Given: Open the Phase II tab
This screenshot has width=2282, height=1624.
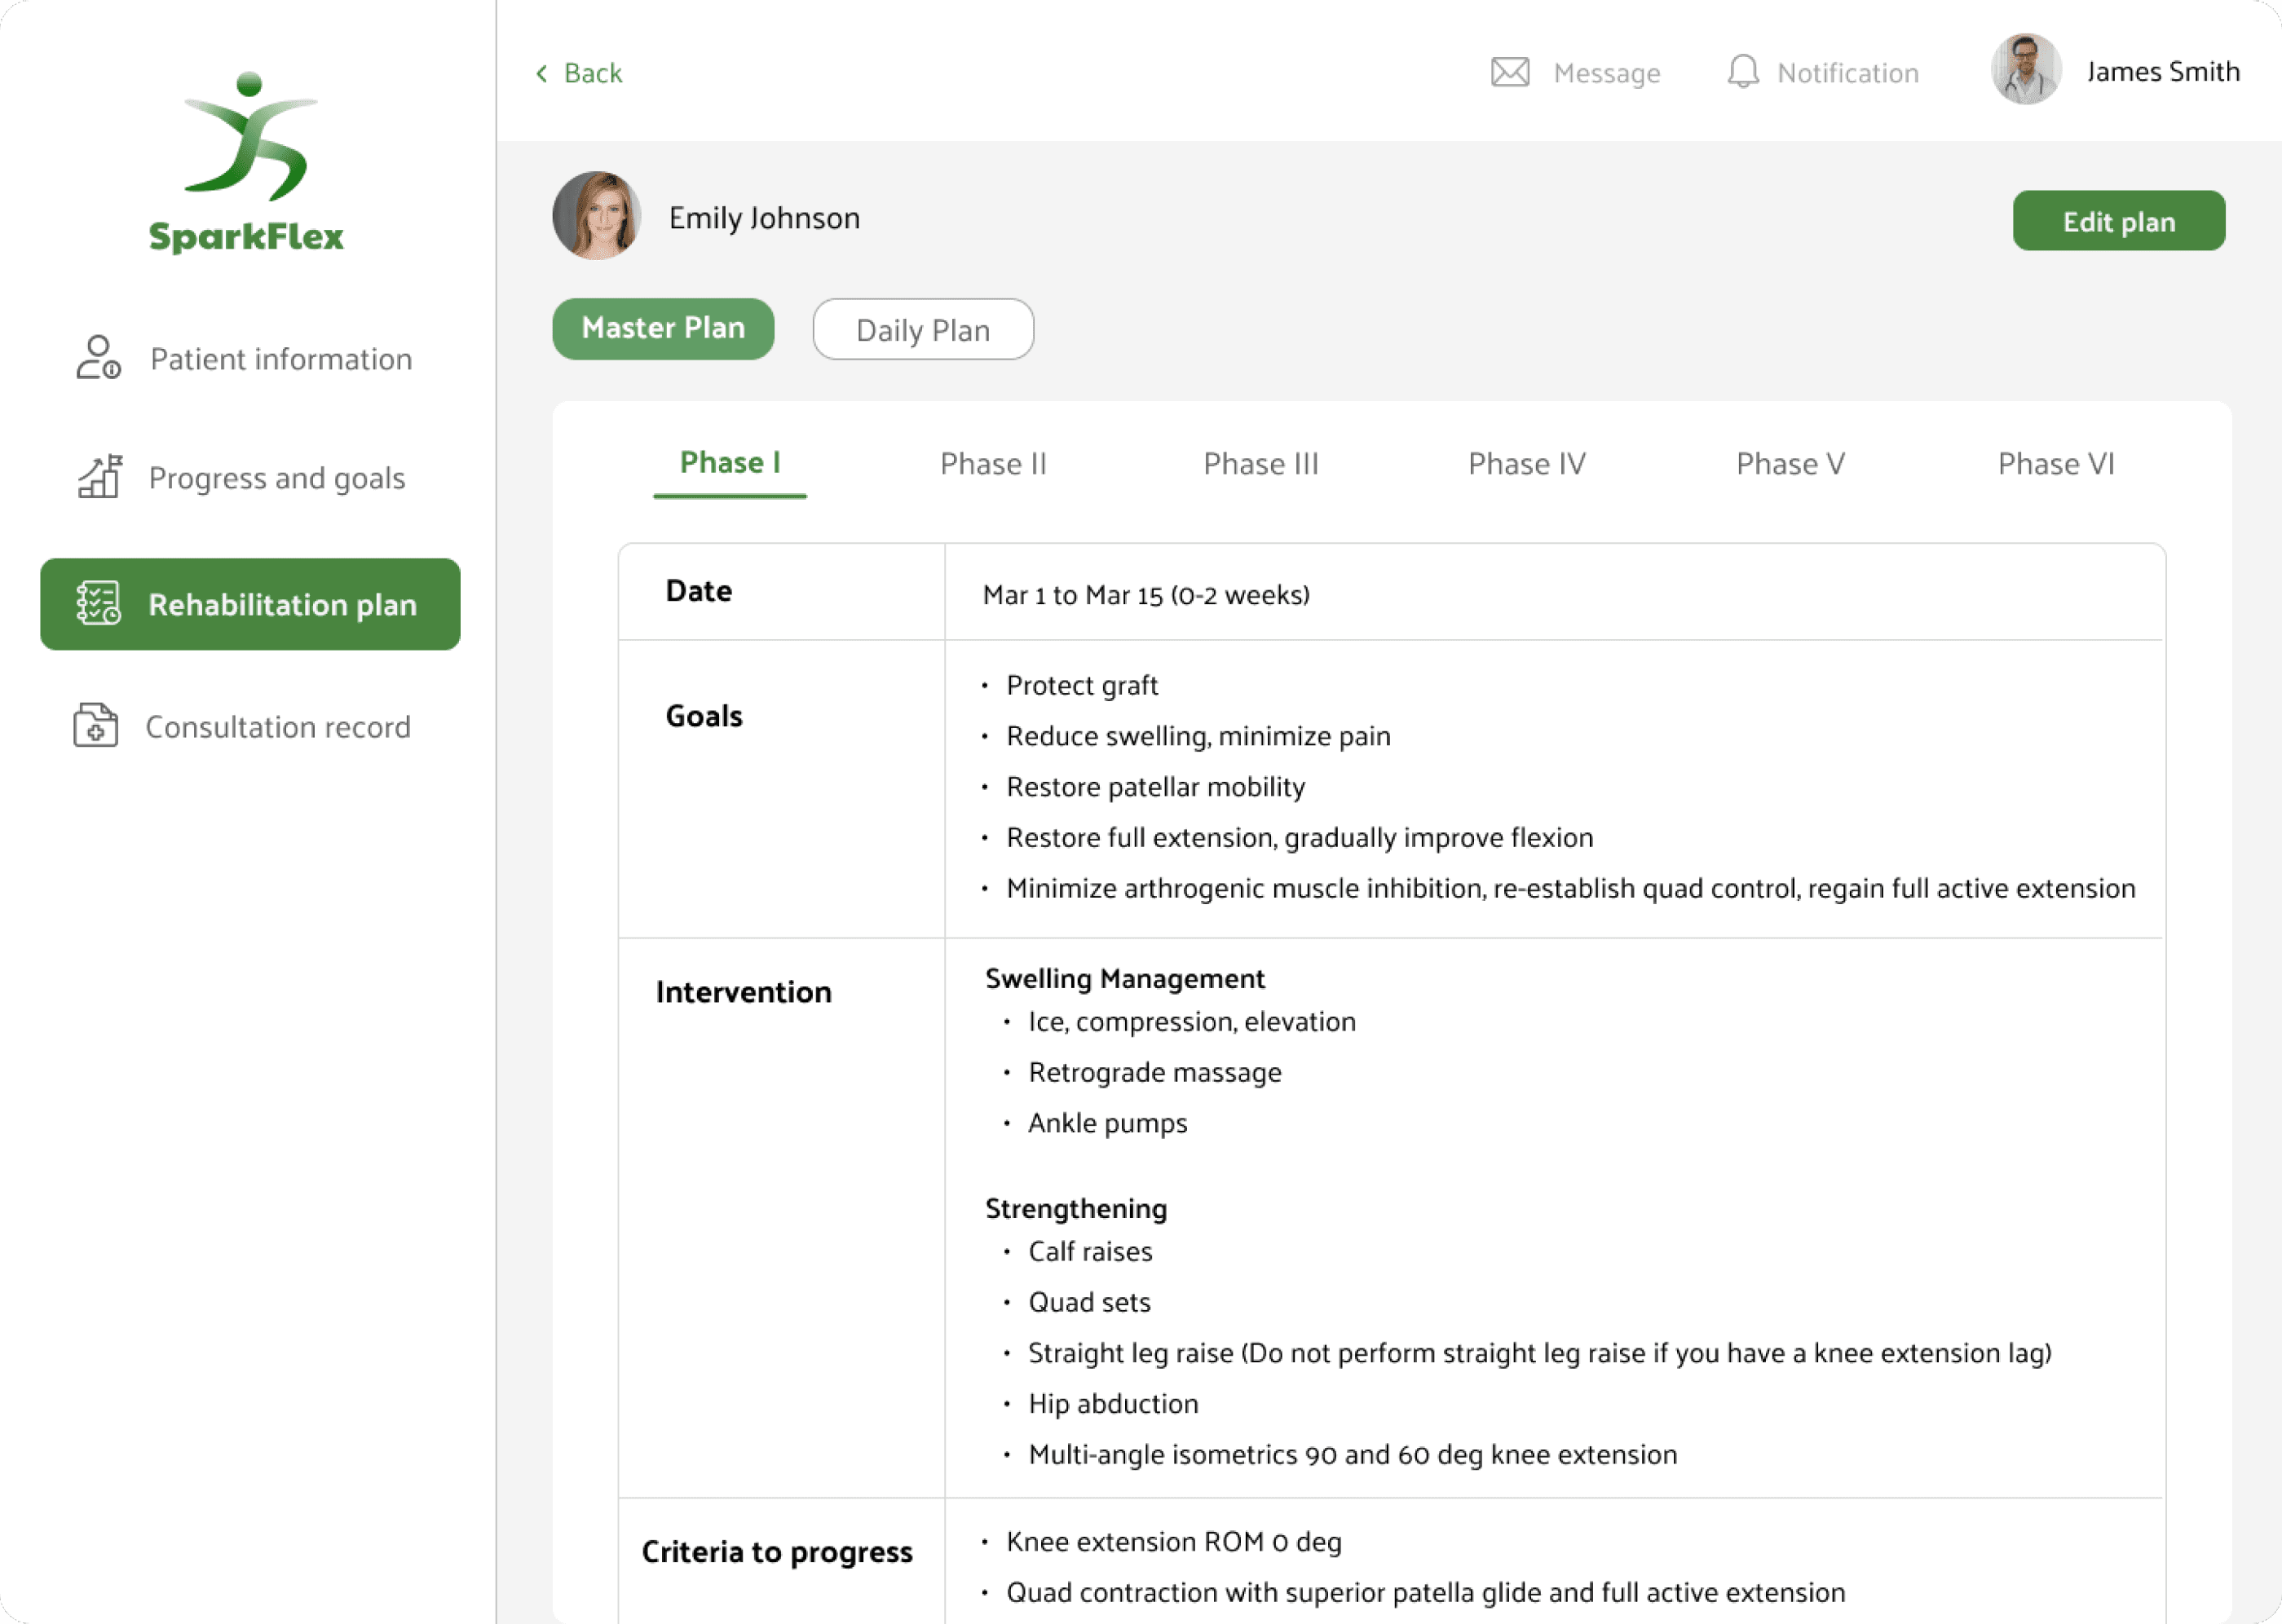Looking at the screenshot, I should (x=992, y=464).
